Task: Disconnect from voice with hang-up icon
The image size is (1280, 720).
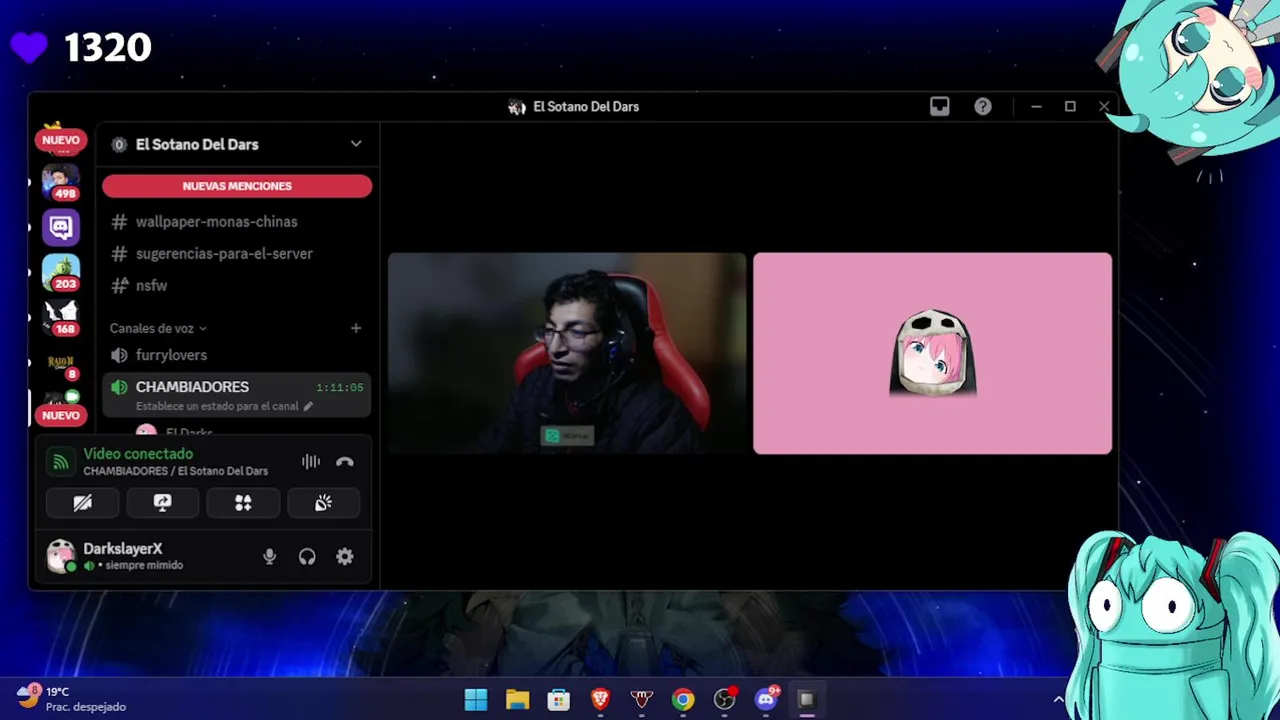Action: tap(345, 462)
